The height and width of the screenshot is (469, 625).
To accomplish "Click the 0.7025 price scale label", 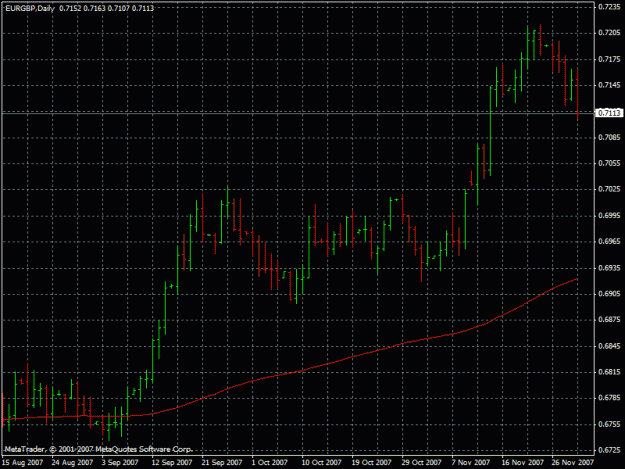I will [x=610, y=189].
